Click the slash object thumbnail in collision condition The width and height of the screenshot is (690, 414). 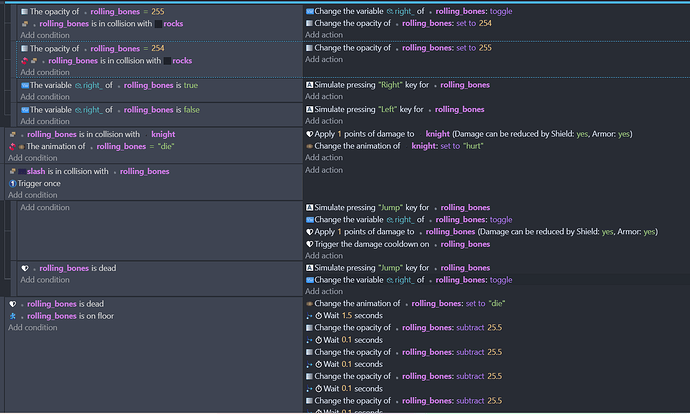22,171
